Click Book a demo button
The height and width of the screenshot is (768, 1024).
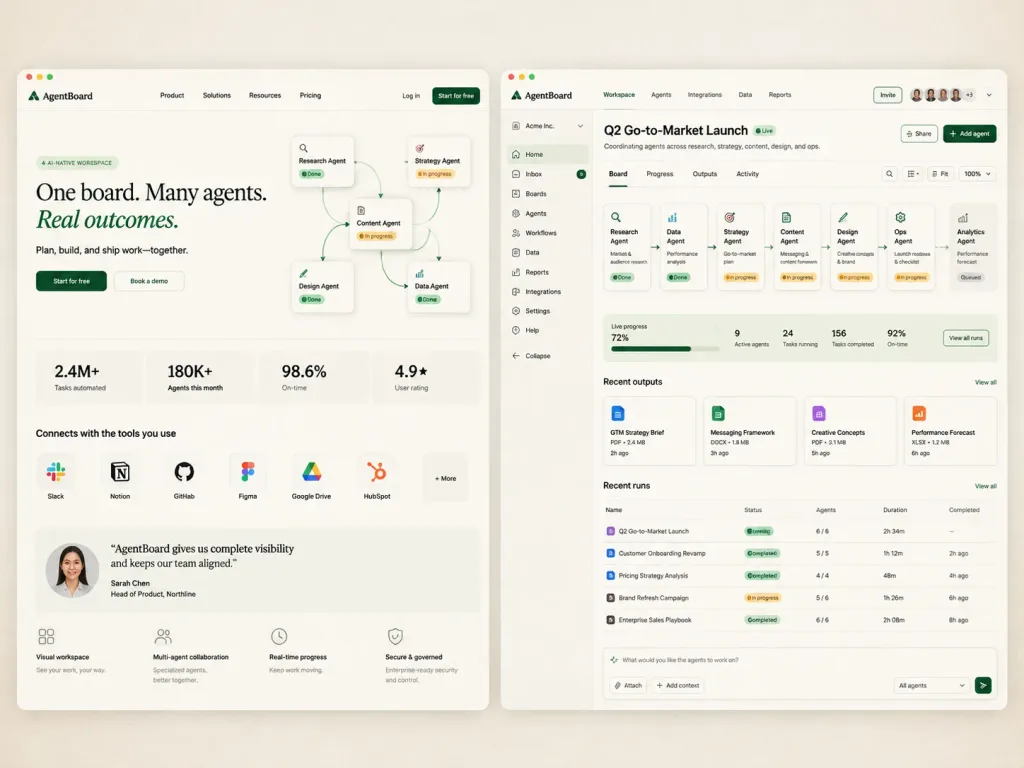pos(149,281)
